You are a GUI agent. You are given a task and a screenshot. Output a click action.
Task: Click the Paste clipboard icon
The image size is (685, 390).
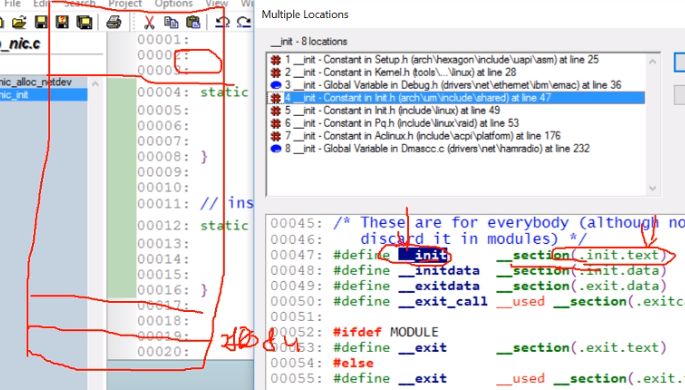pyautogui.click(x=193, y=22)
